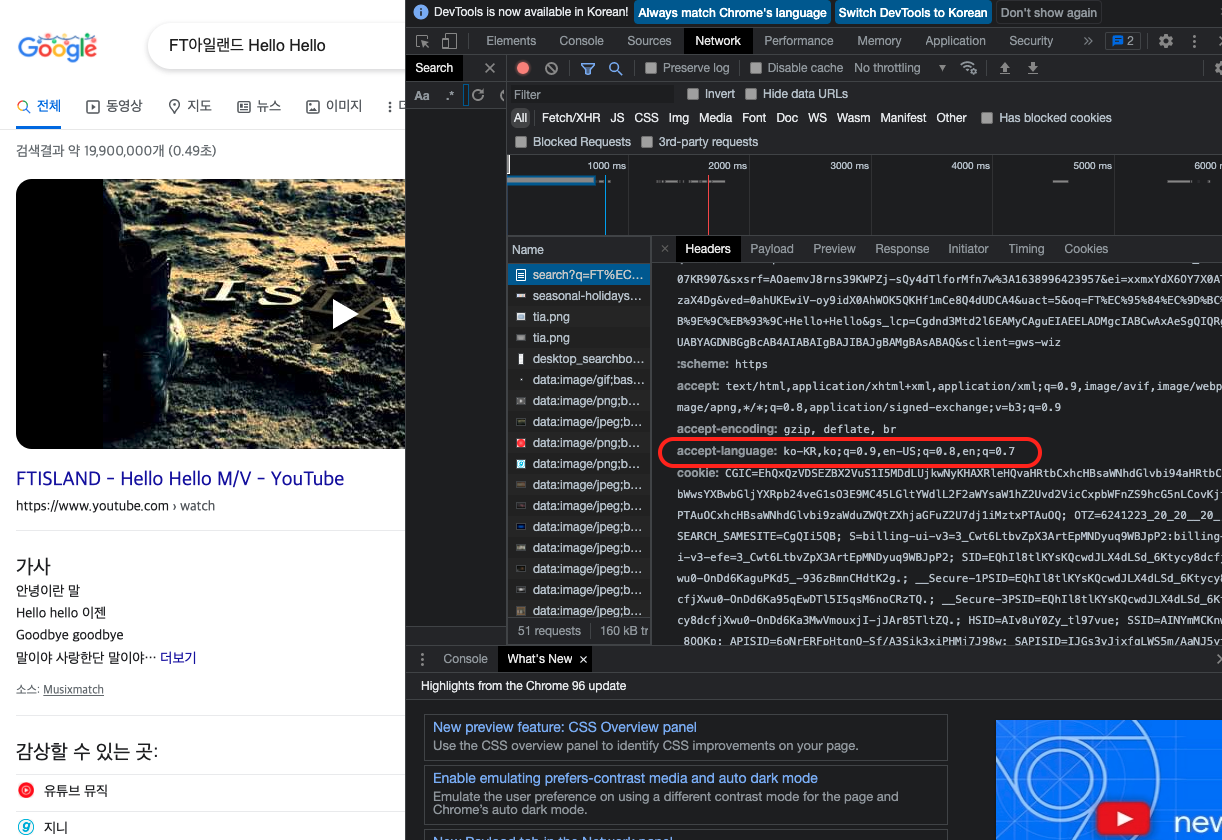Open the Timing tab
1222x840 pixels.
tap(1026, 249)
